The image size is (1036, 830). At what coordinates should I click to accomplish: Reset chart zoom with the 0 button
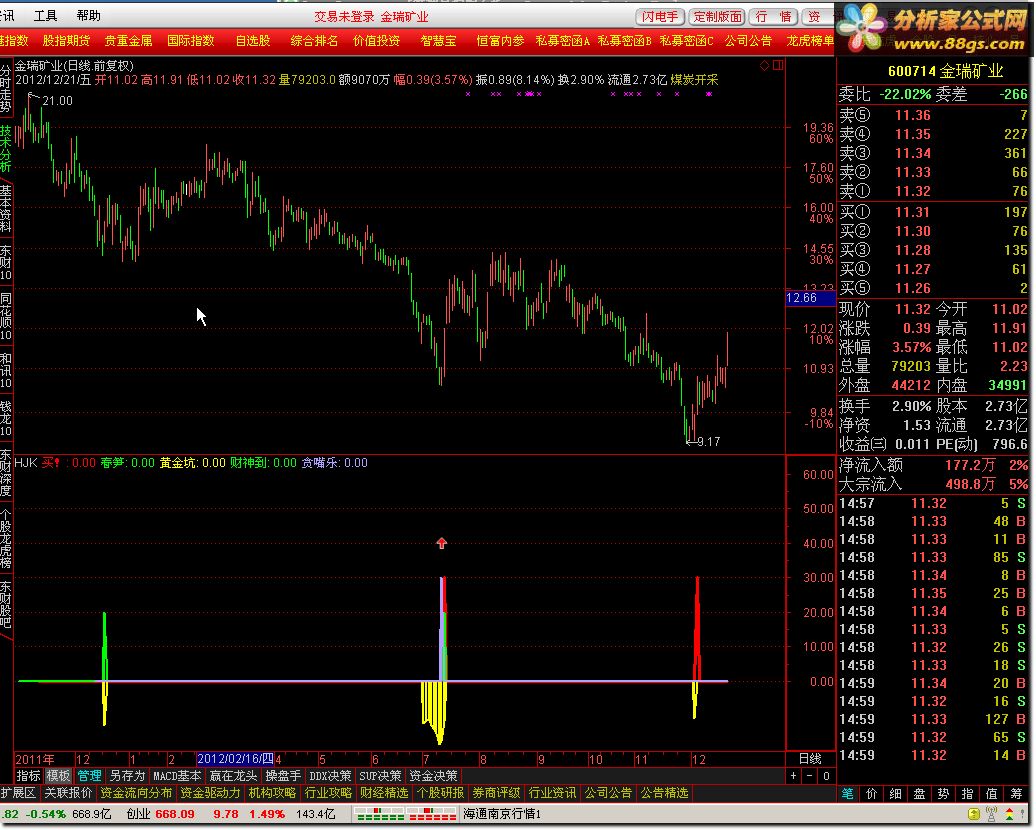pos(826,776)
